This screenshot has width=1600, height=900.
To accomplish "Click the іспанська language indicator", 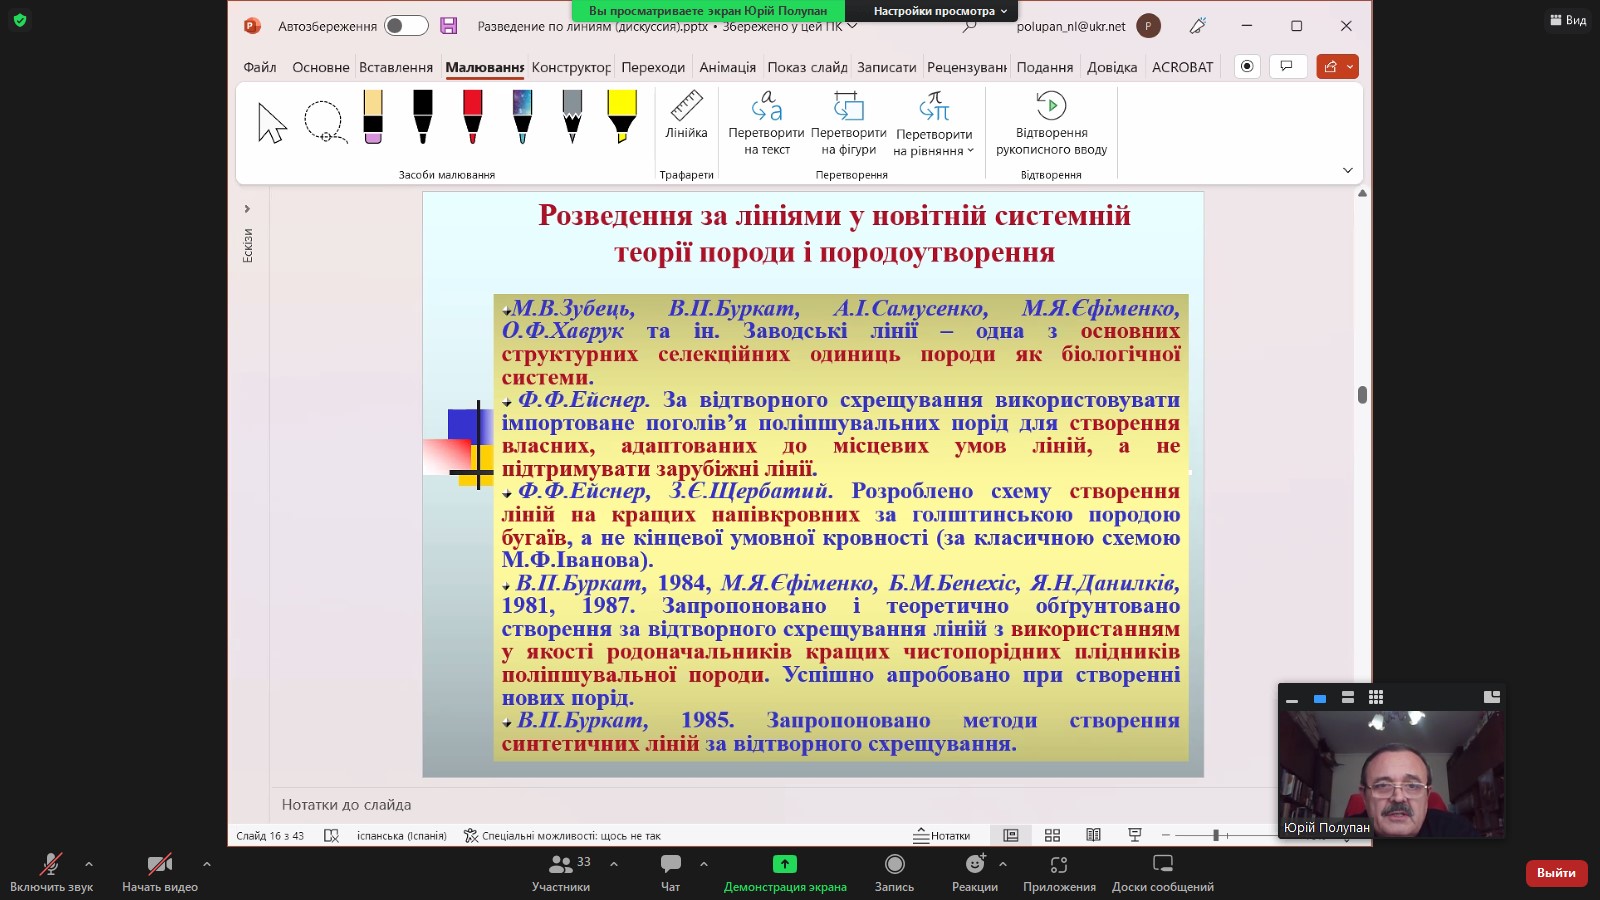I will (401, 835).
